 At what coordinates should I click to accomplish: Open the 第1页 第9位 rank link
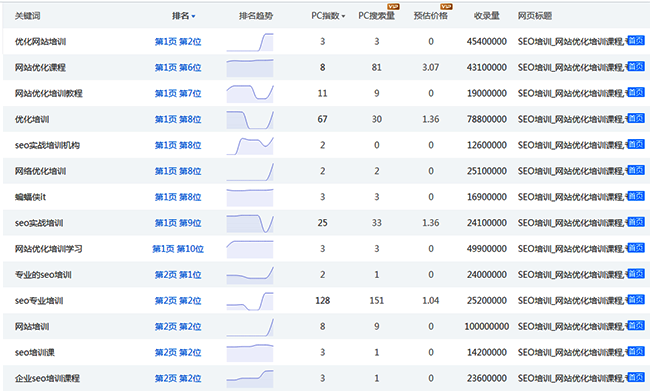tap(178, 223)
